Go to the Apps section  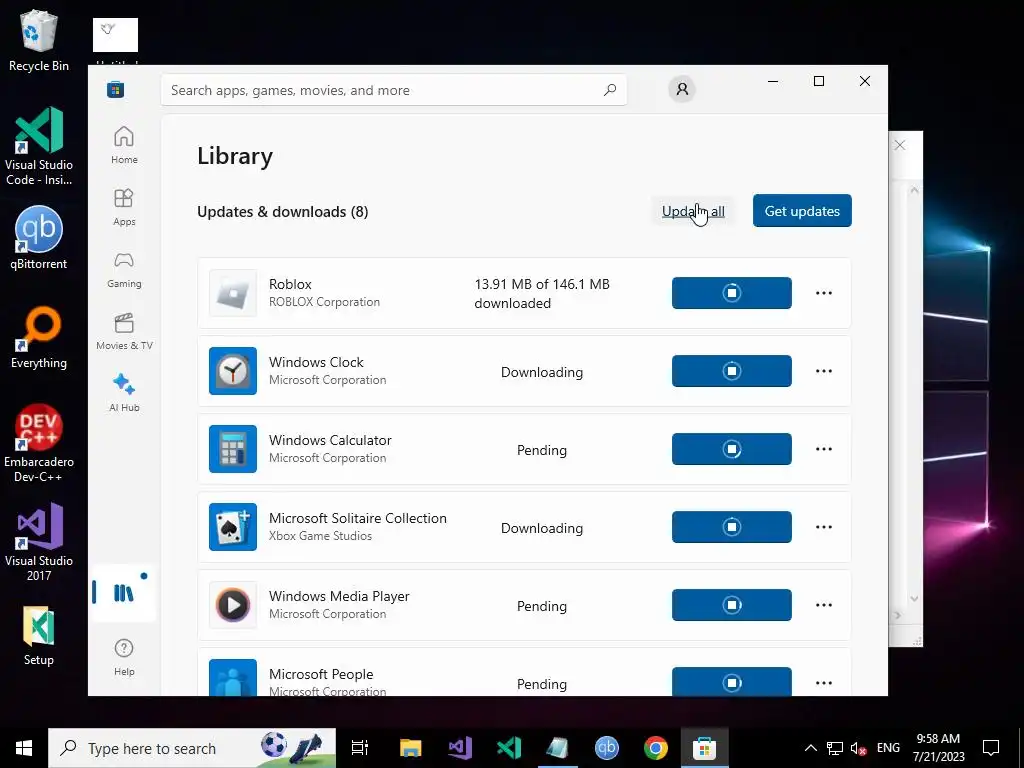click(x=124, y=207)
